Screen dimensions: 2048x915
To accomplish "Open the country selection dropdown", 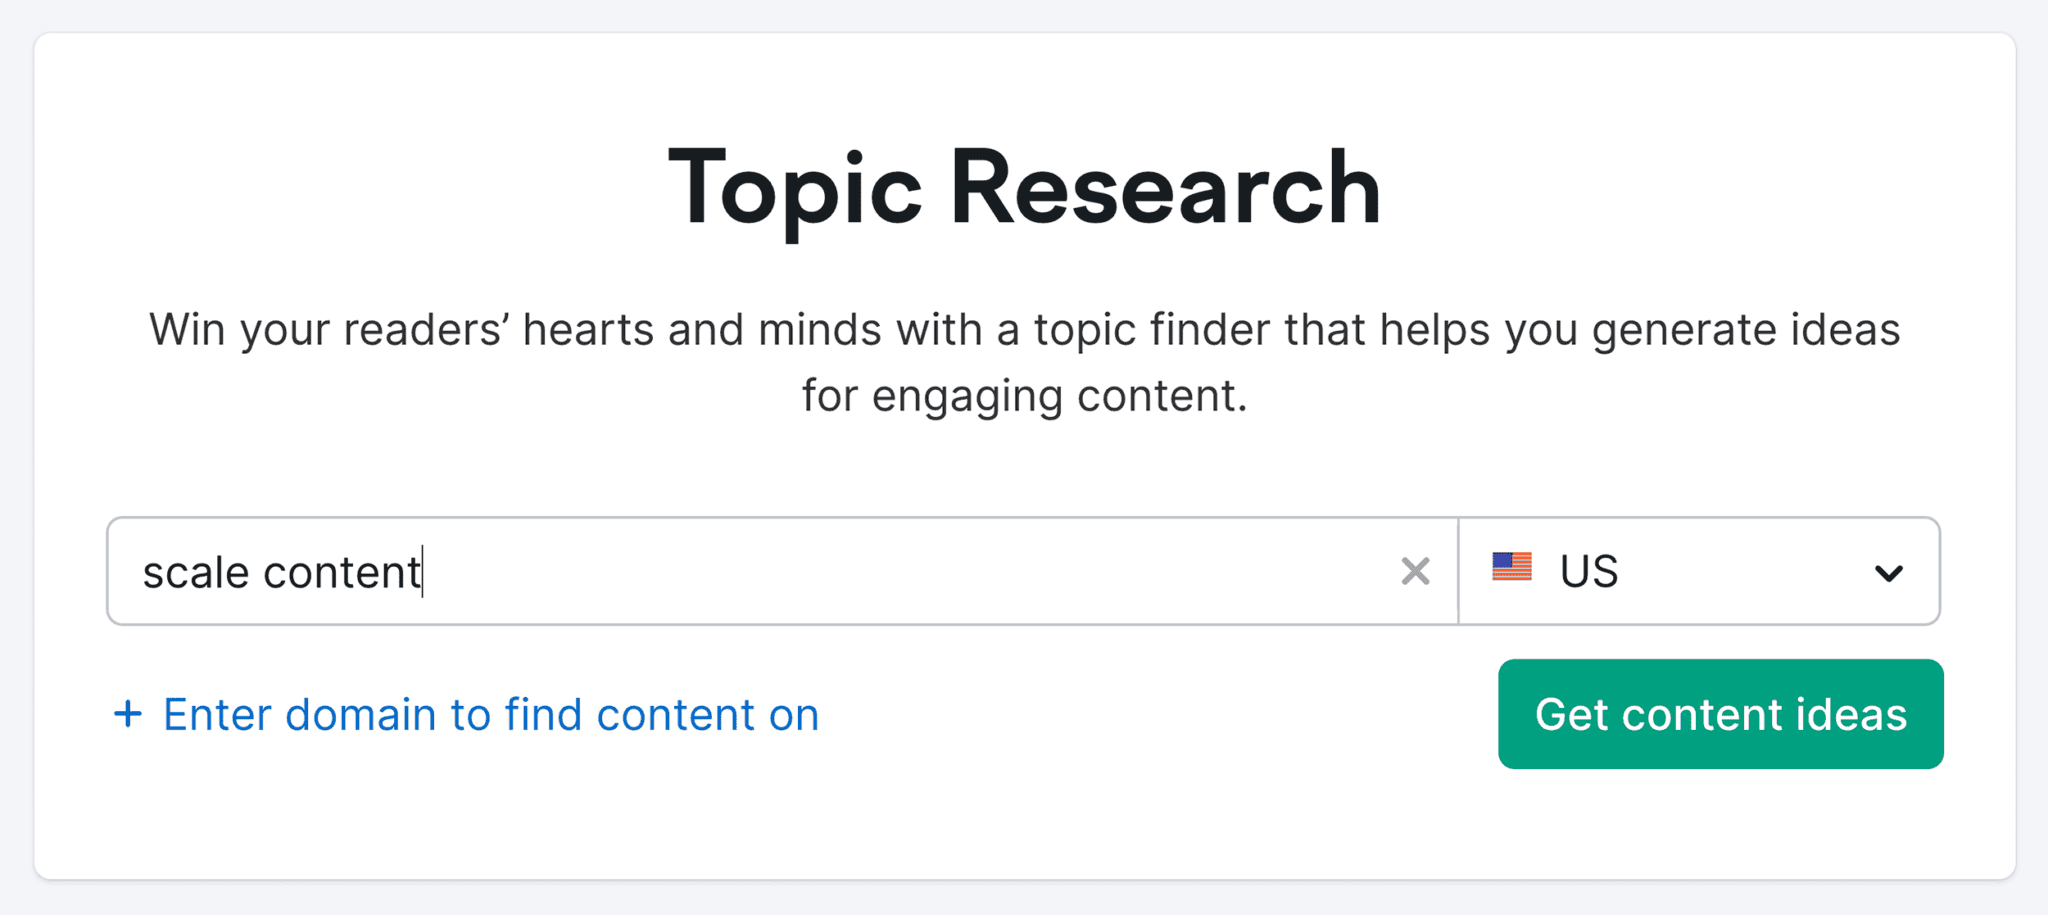I will (x=1697, y=571).
